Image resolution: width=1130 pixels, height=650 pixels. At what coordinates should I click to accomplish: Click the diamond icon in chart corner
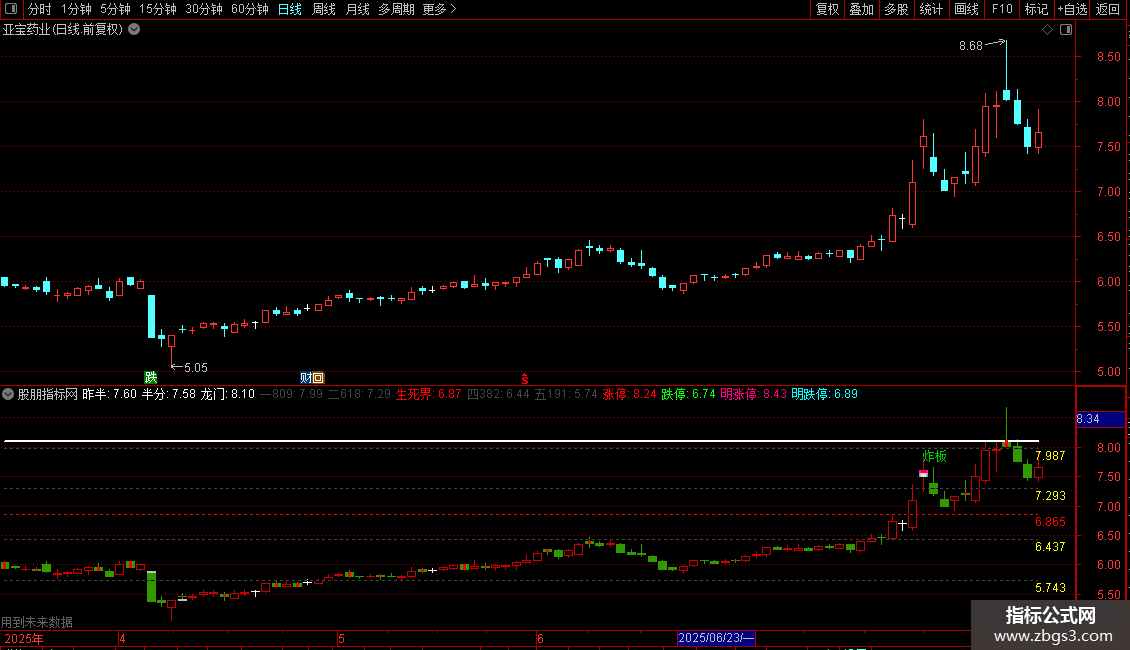click(x=1047, y=30)
